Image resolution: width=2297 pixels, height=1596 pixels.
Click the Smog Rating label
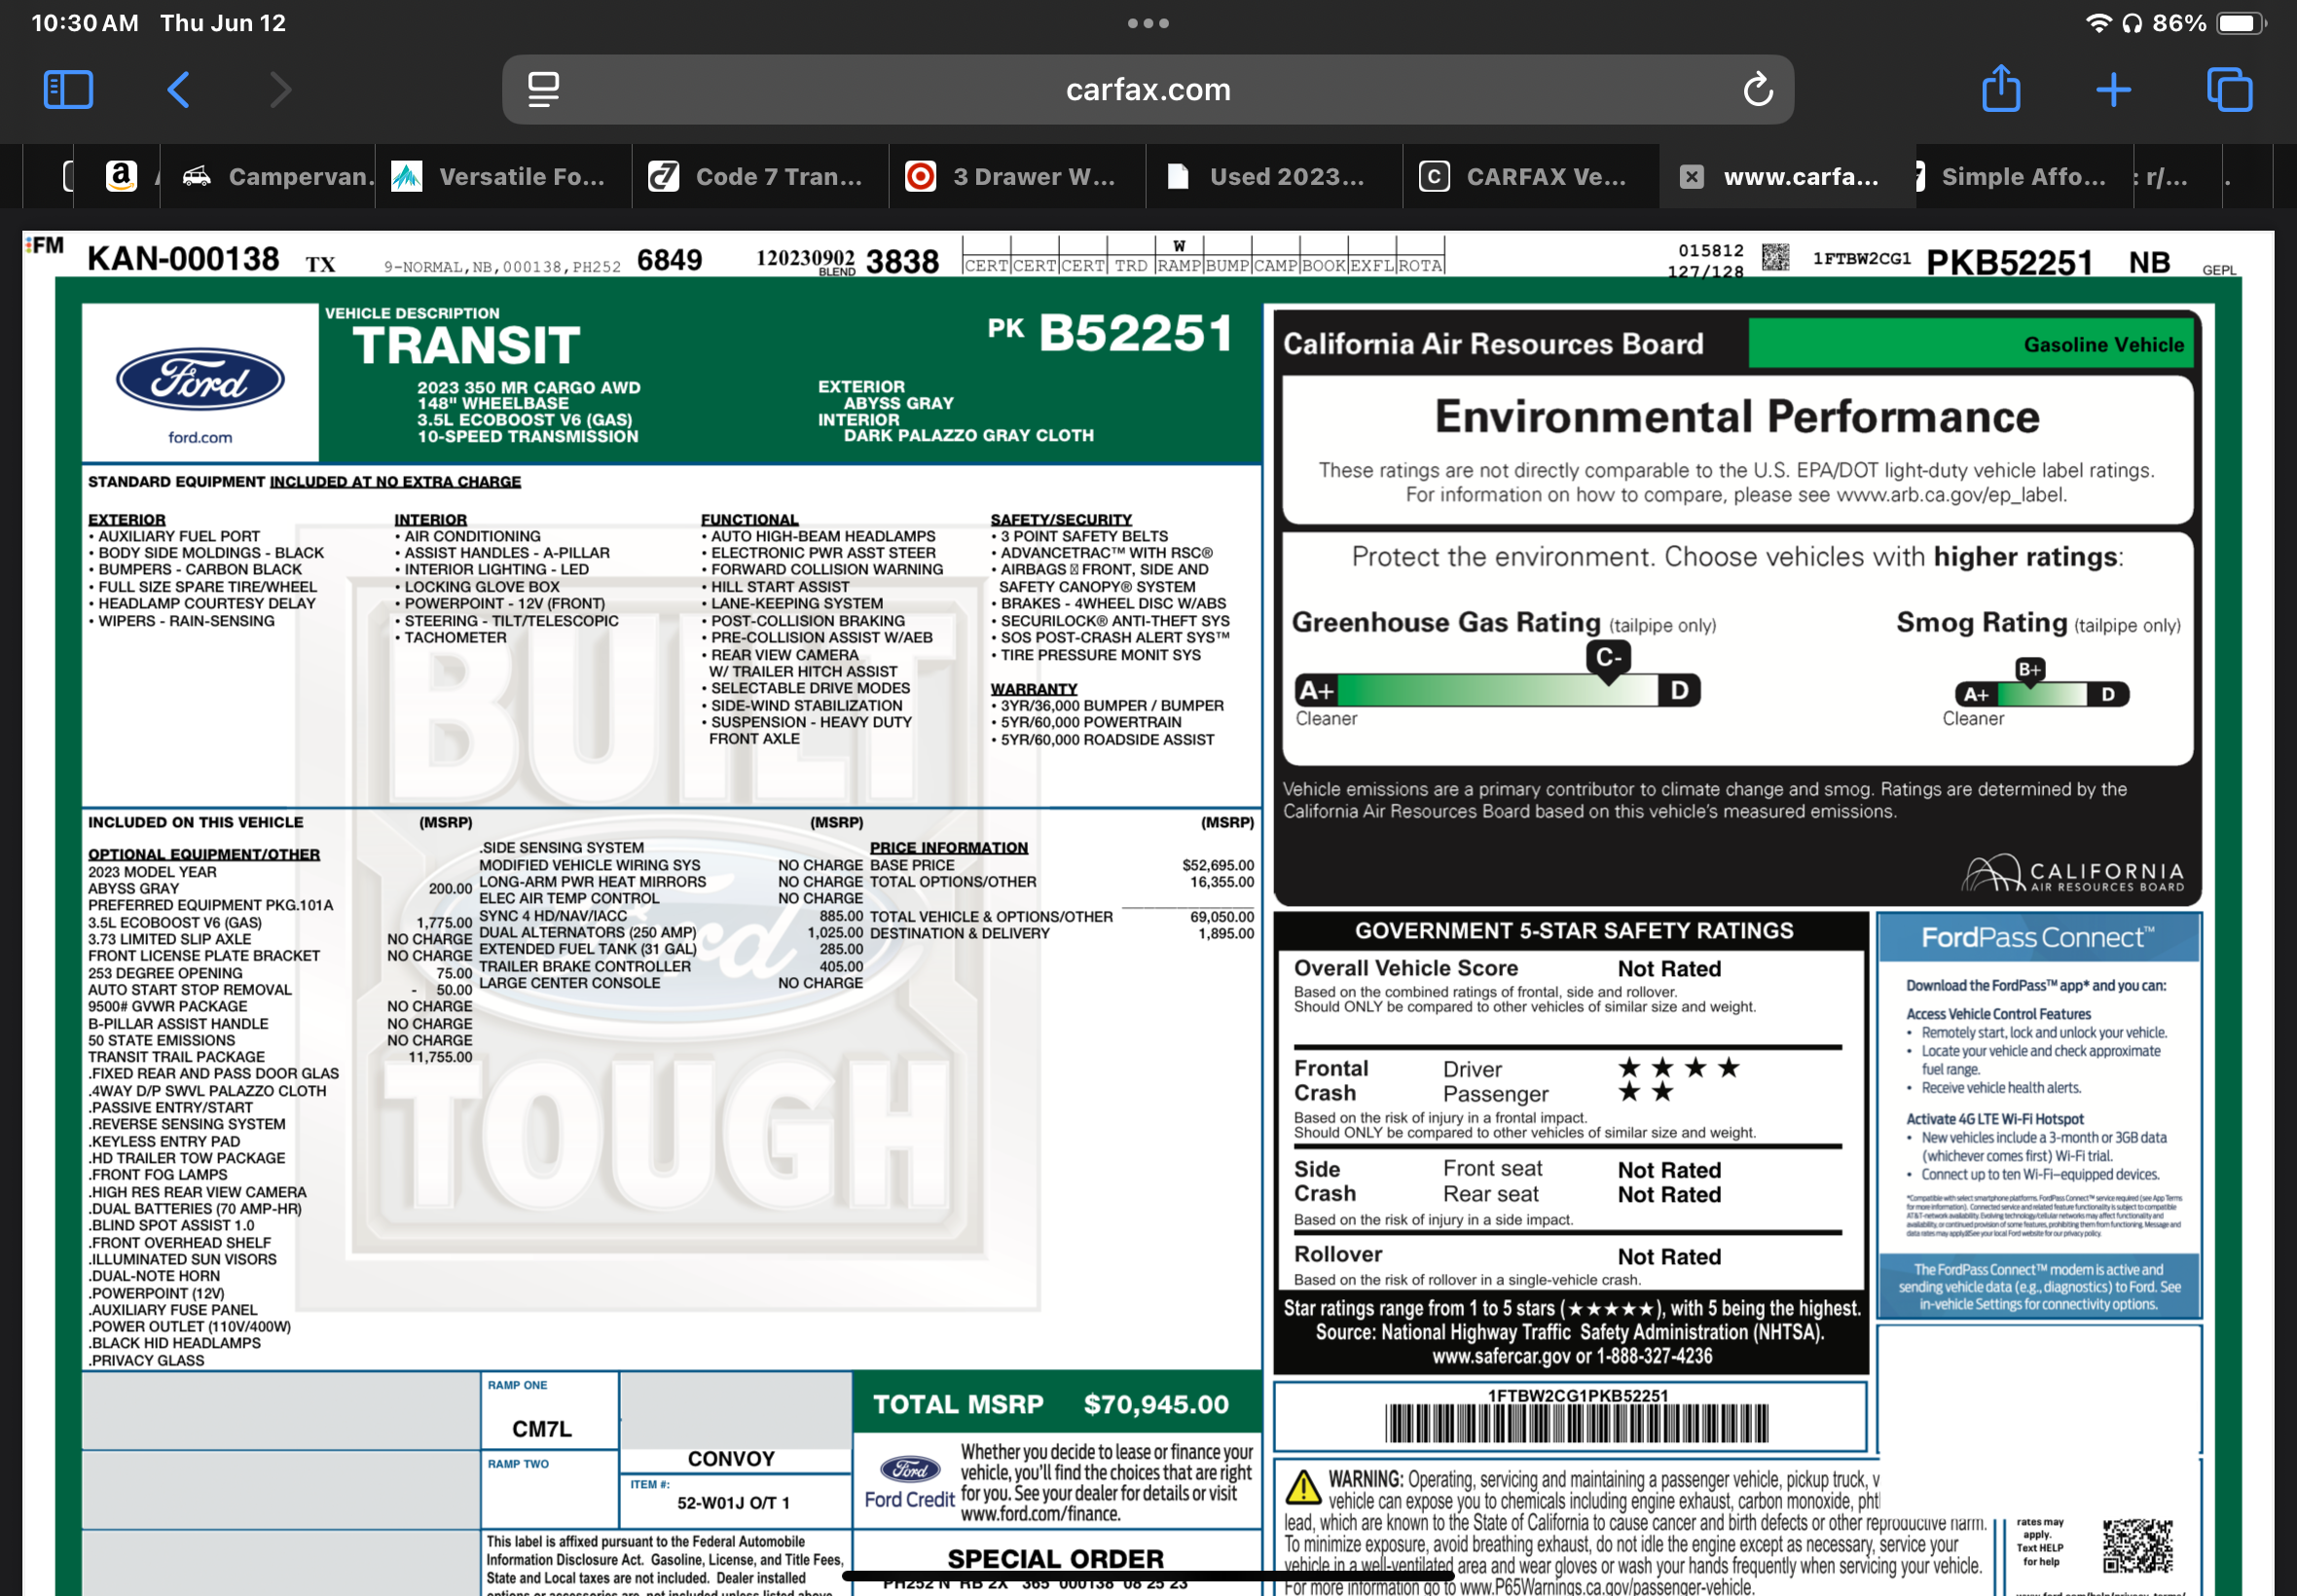coord(1981,622)
